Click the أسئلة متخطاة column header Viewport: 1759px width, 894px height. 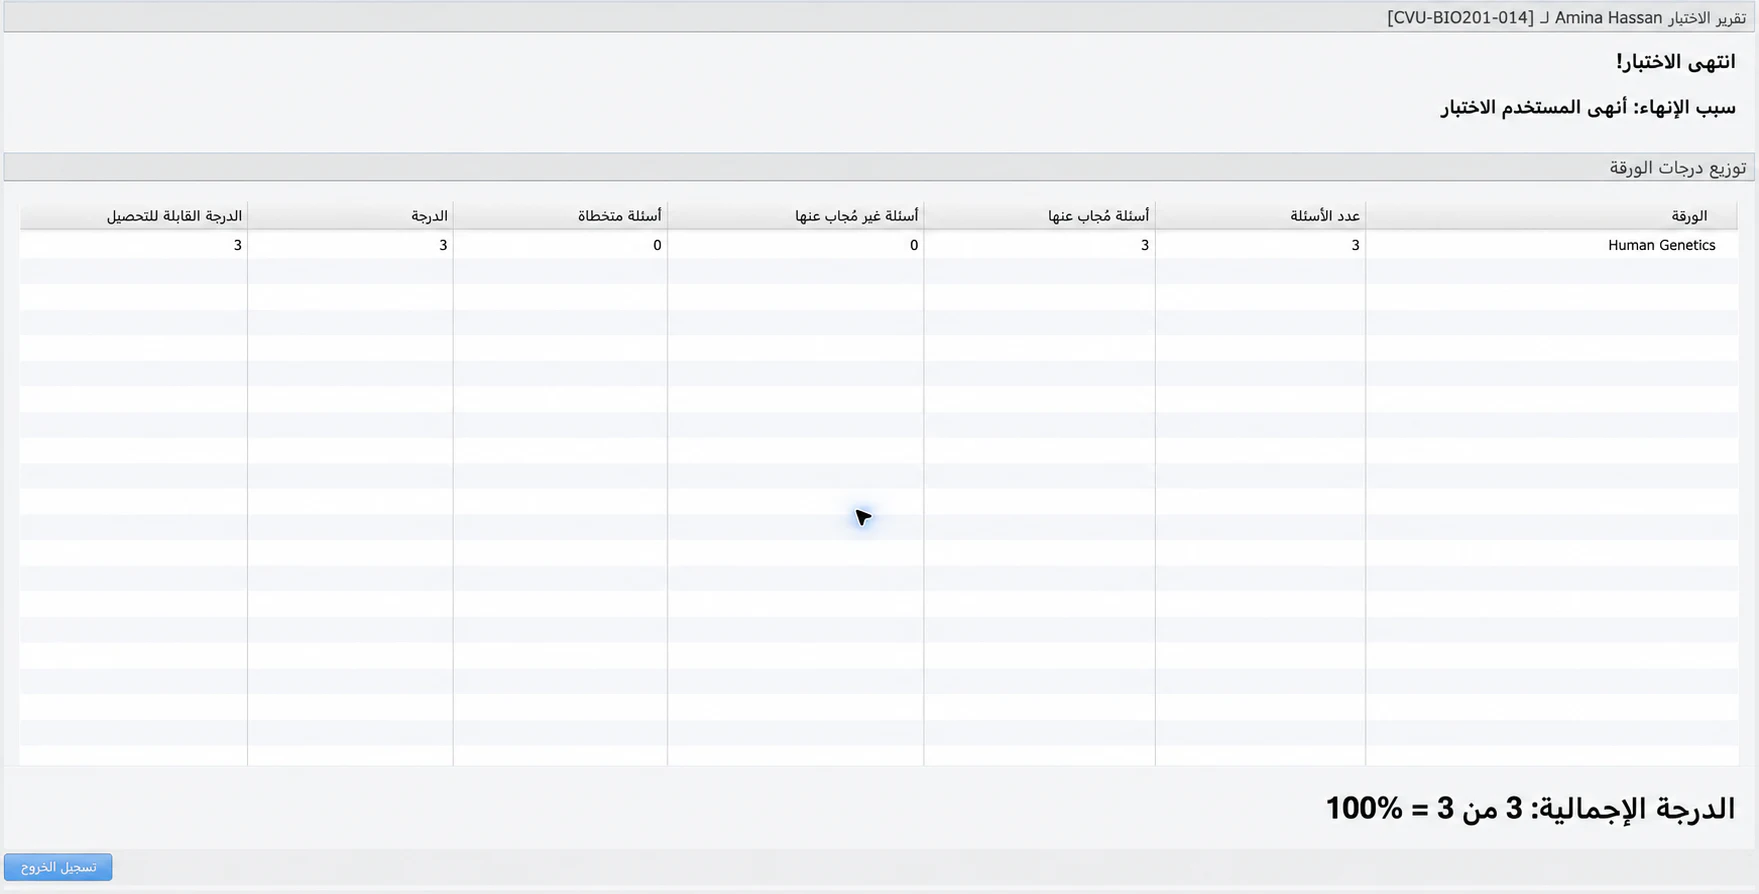[x=560, y=215]
